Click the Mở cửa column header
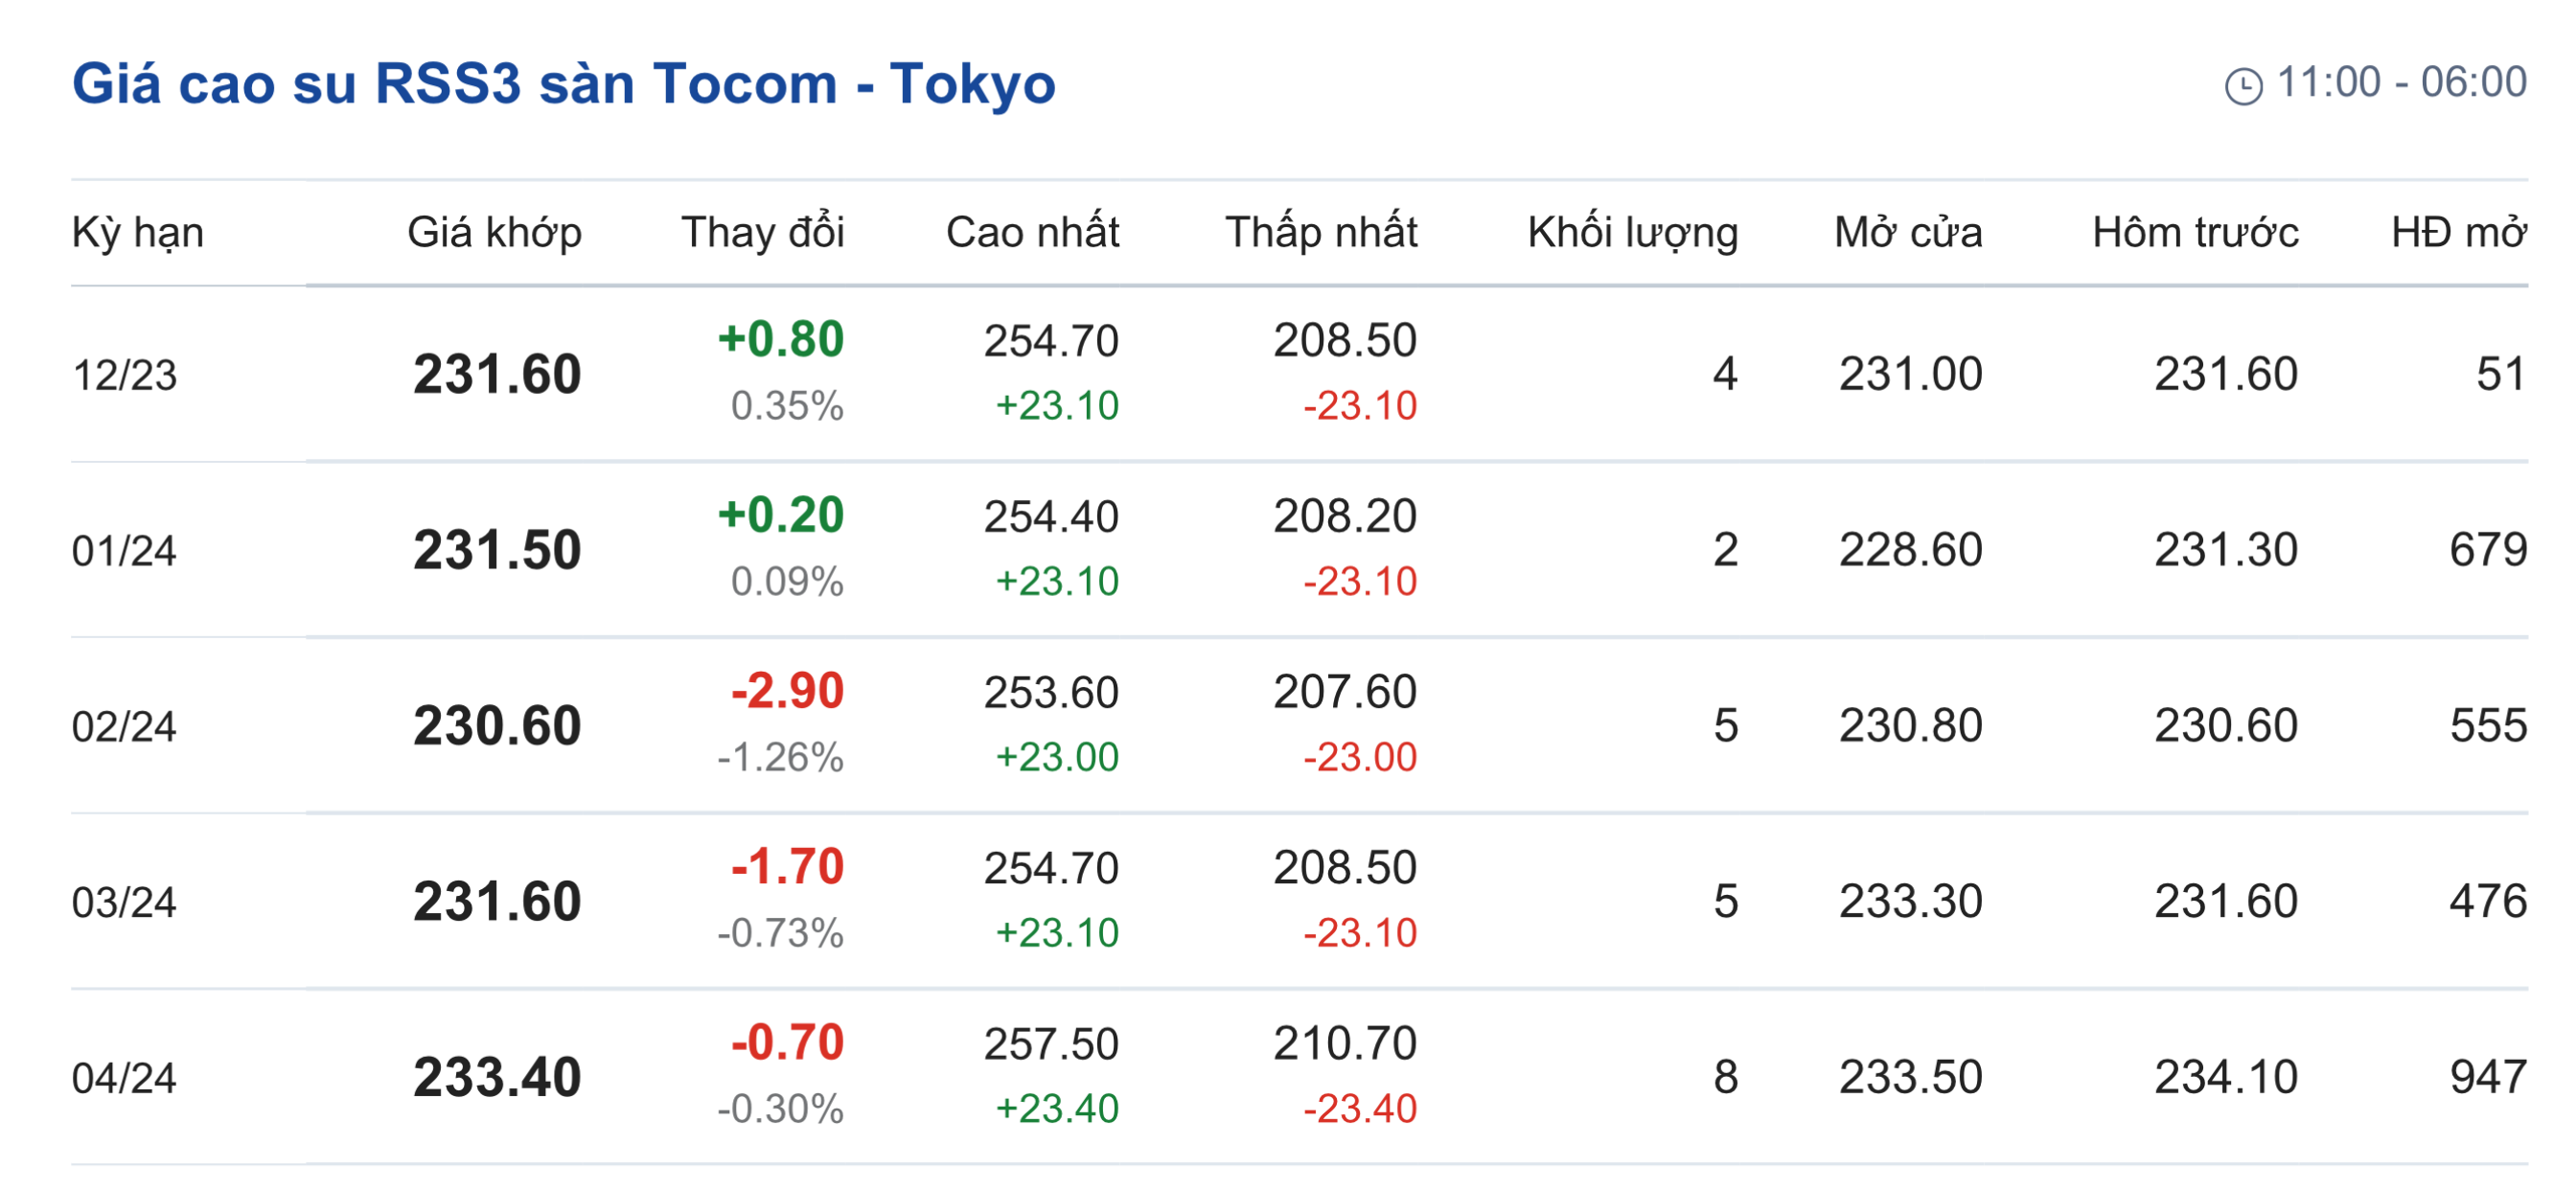The width and height of the screenshot is (2576, 1190). [1908, 232]
